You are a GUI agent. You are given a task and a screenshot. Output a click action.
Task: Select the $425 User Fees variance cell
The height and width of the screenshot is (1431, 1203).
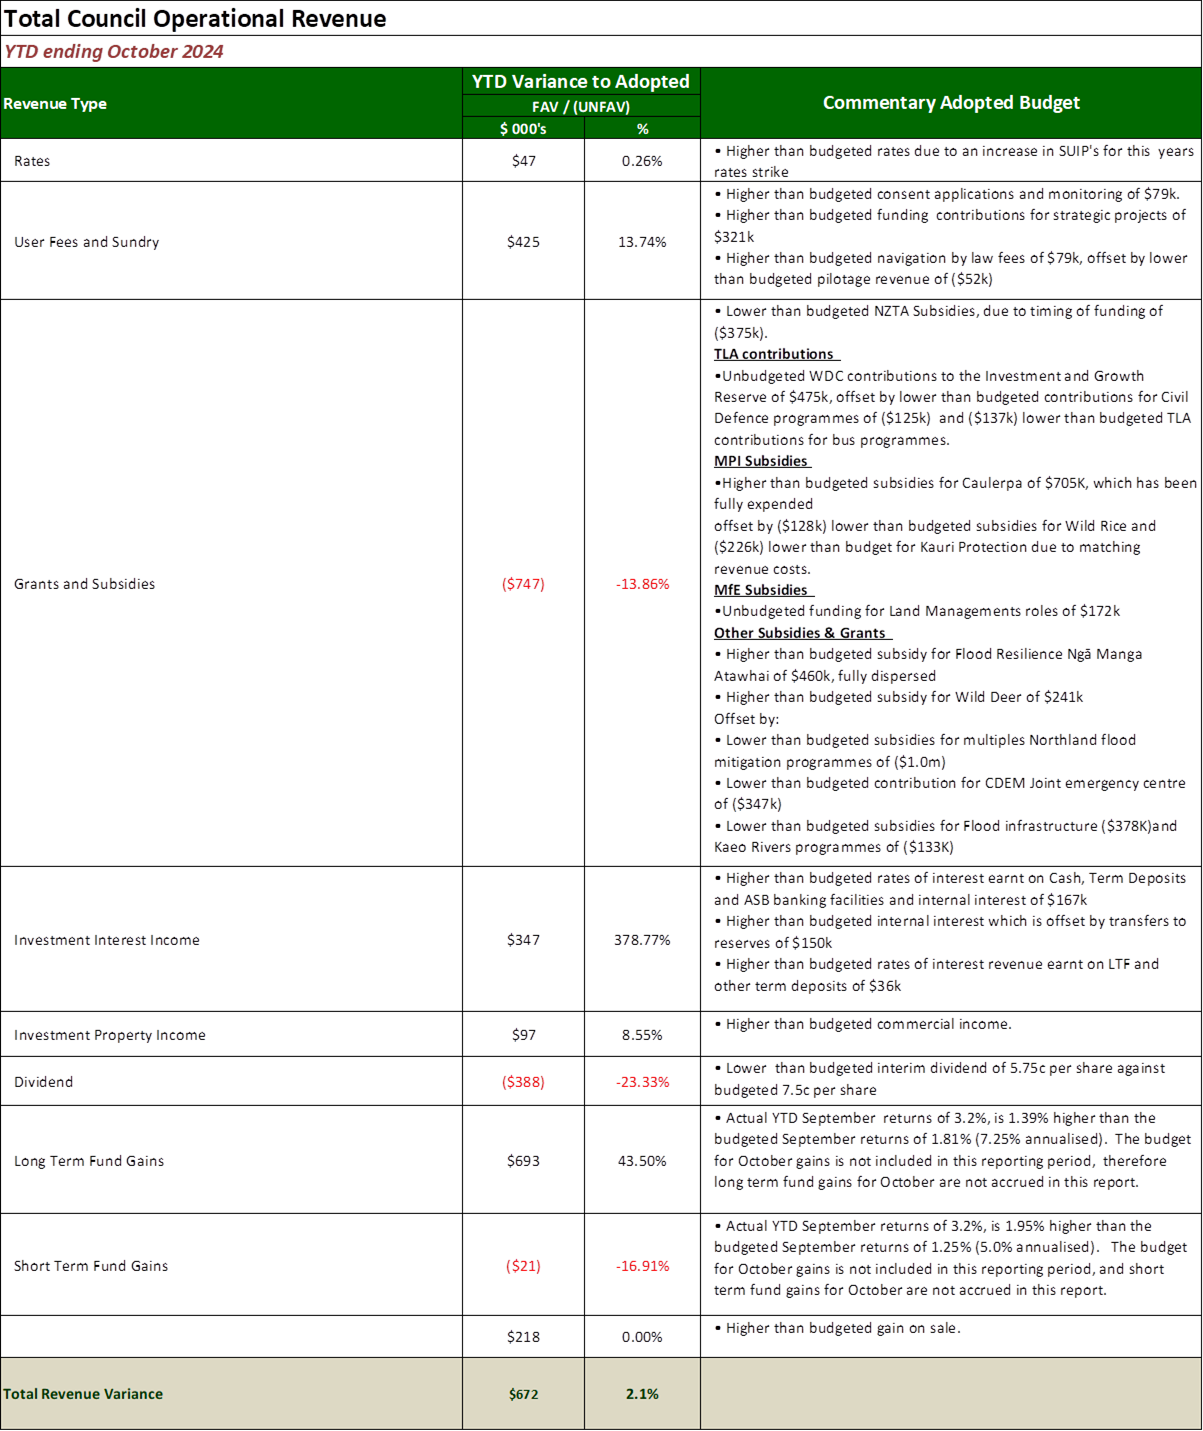coord(523,242)
